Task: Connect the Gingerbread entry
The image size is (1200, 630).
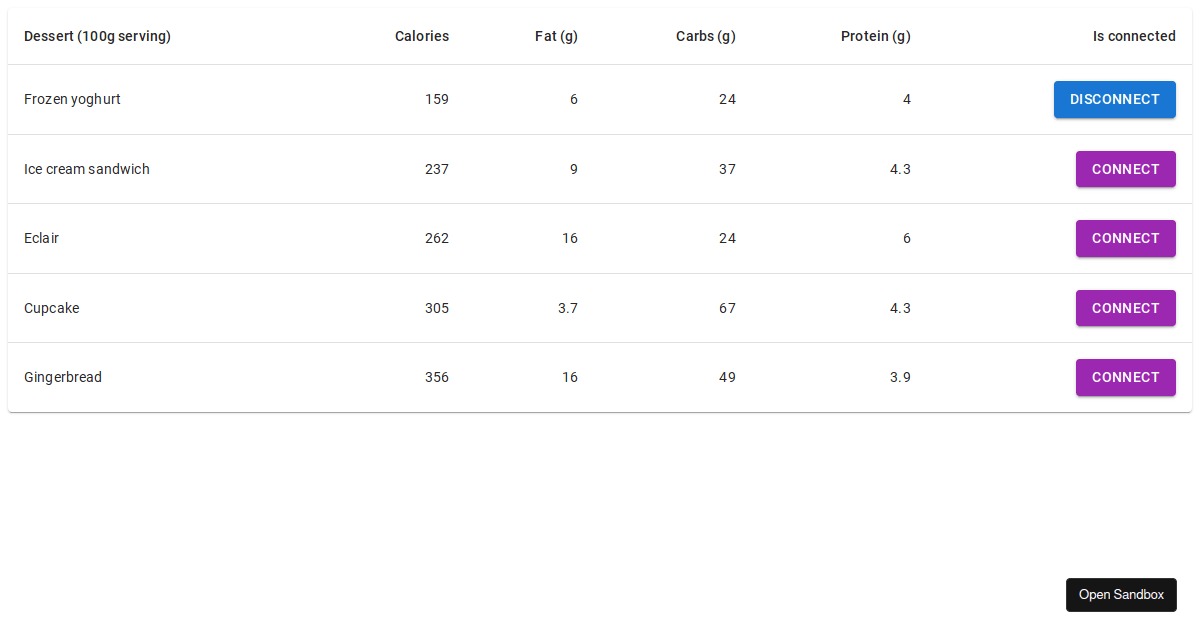Action: [x=1125, y=377]
